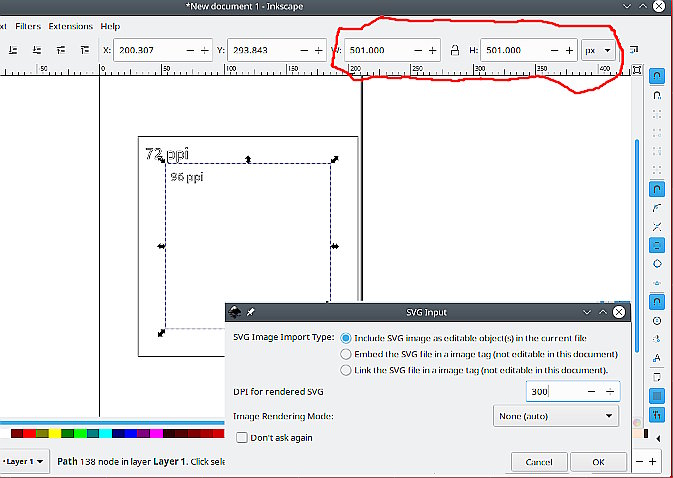673x478 pixels.
Task: Click snap to smooth nodes icon
Action: 657,264
